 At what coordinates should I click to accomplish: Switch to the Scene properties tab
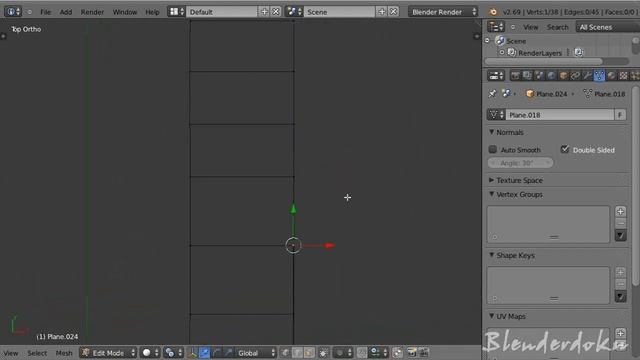[539, 76]
